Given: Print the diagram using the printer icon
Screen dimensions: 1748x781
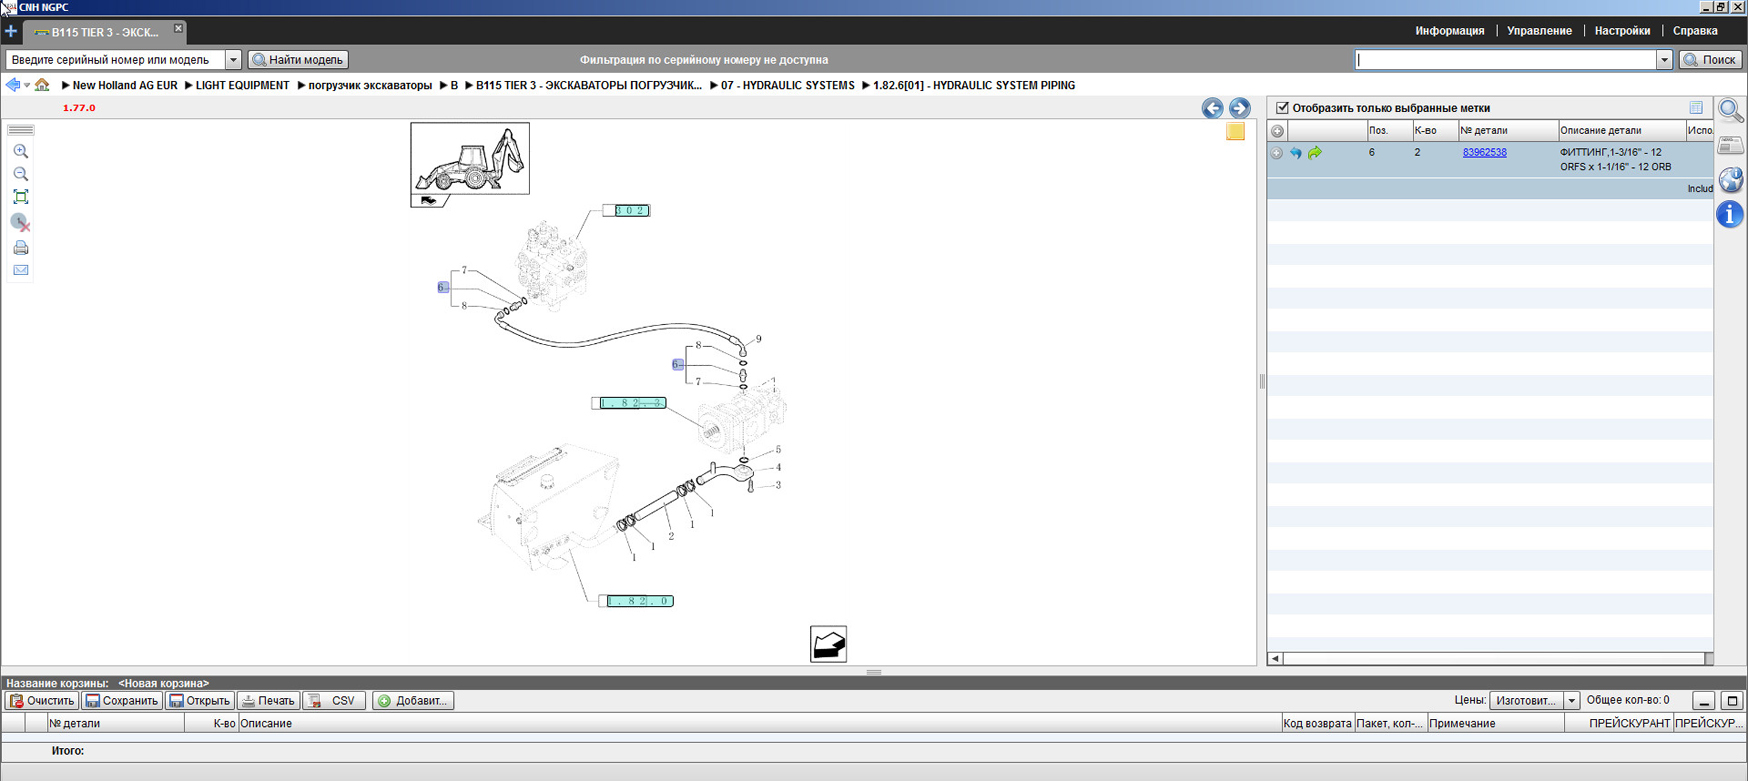Looking at the screenshot, I should coord(20,248).
